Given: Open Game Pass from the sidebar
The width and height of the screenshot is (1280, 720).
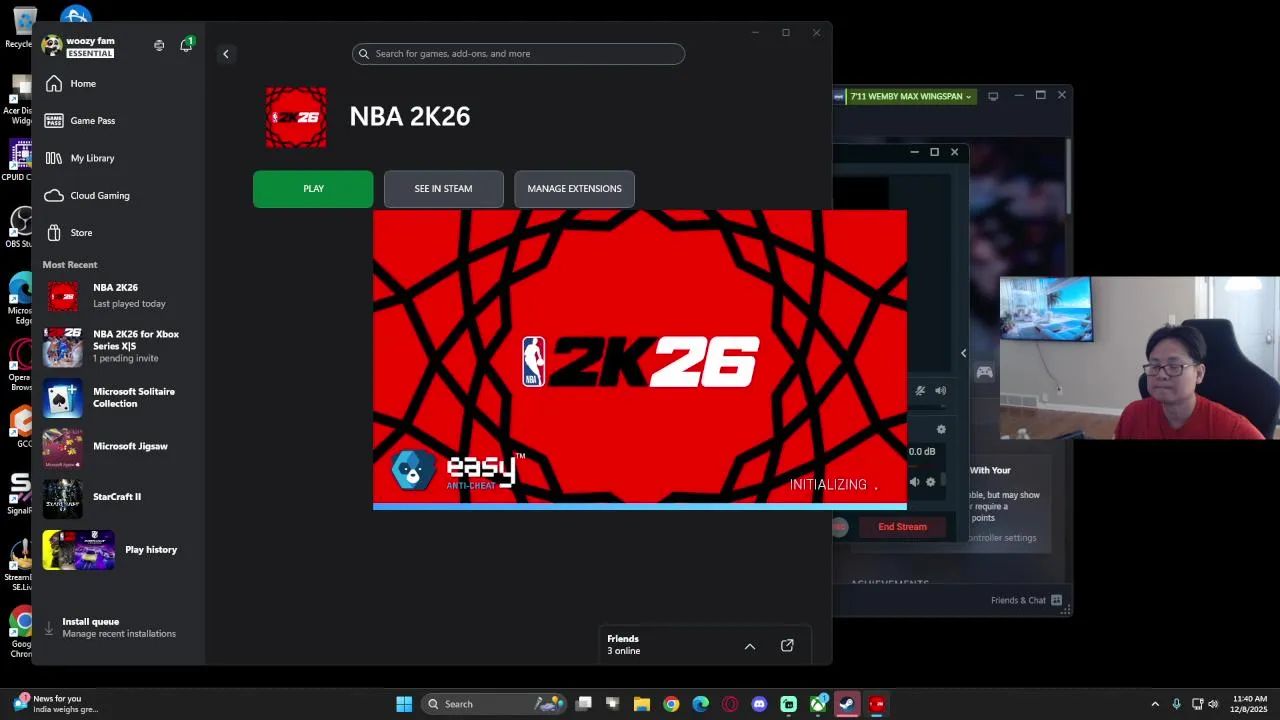Looking at the screenshot, I should (118, 121).
